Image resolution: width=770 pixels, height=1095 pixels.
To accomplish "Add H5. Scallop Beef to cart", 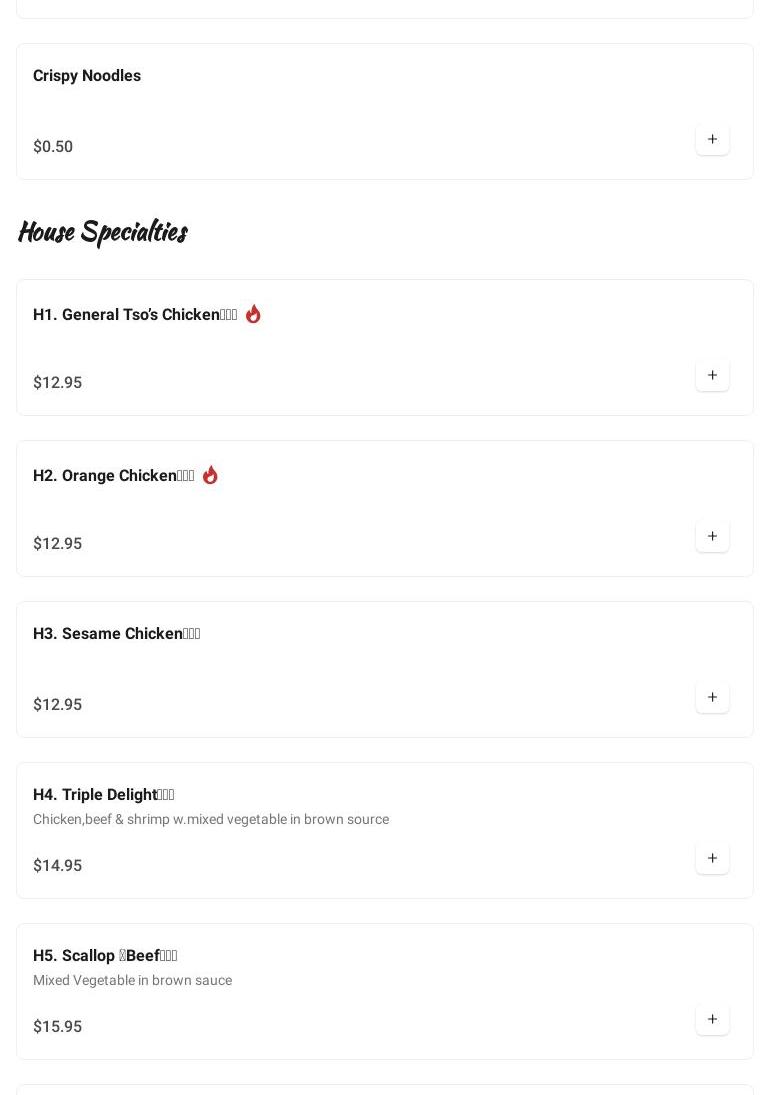I will tap(712, 1020).
